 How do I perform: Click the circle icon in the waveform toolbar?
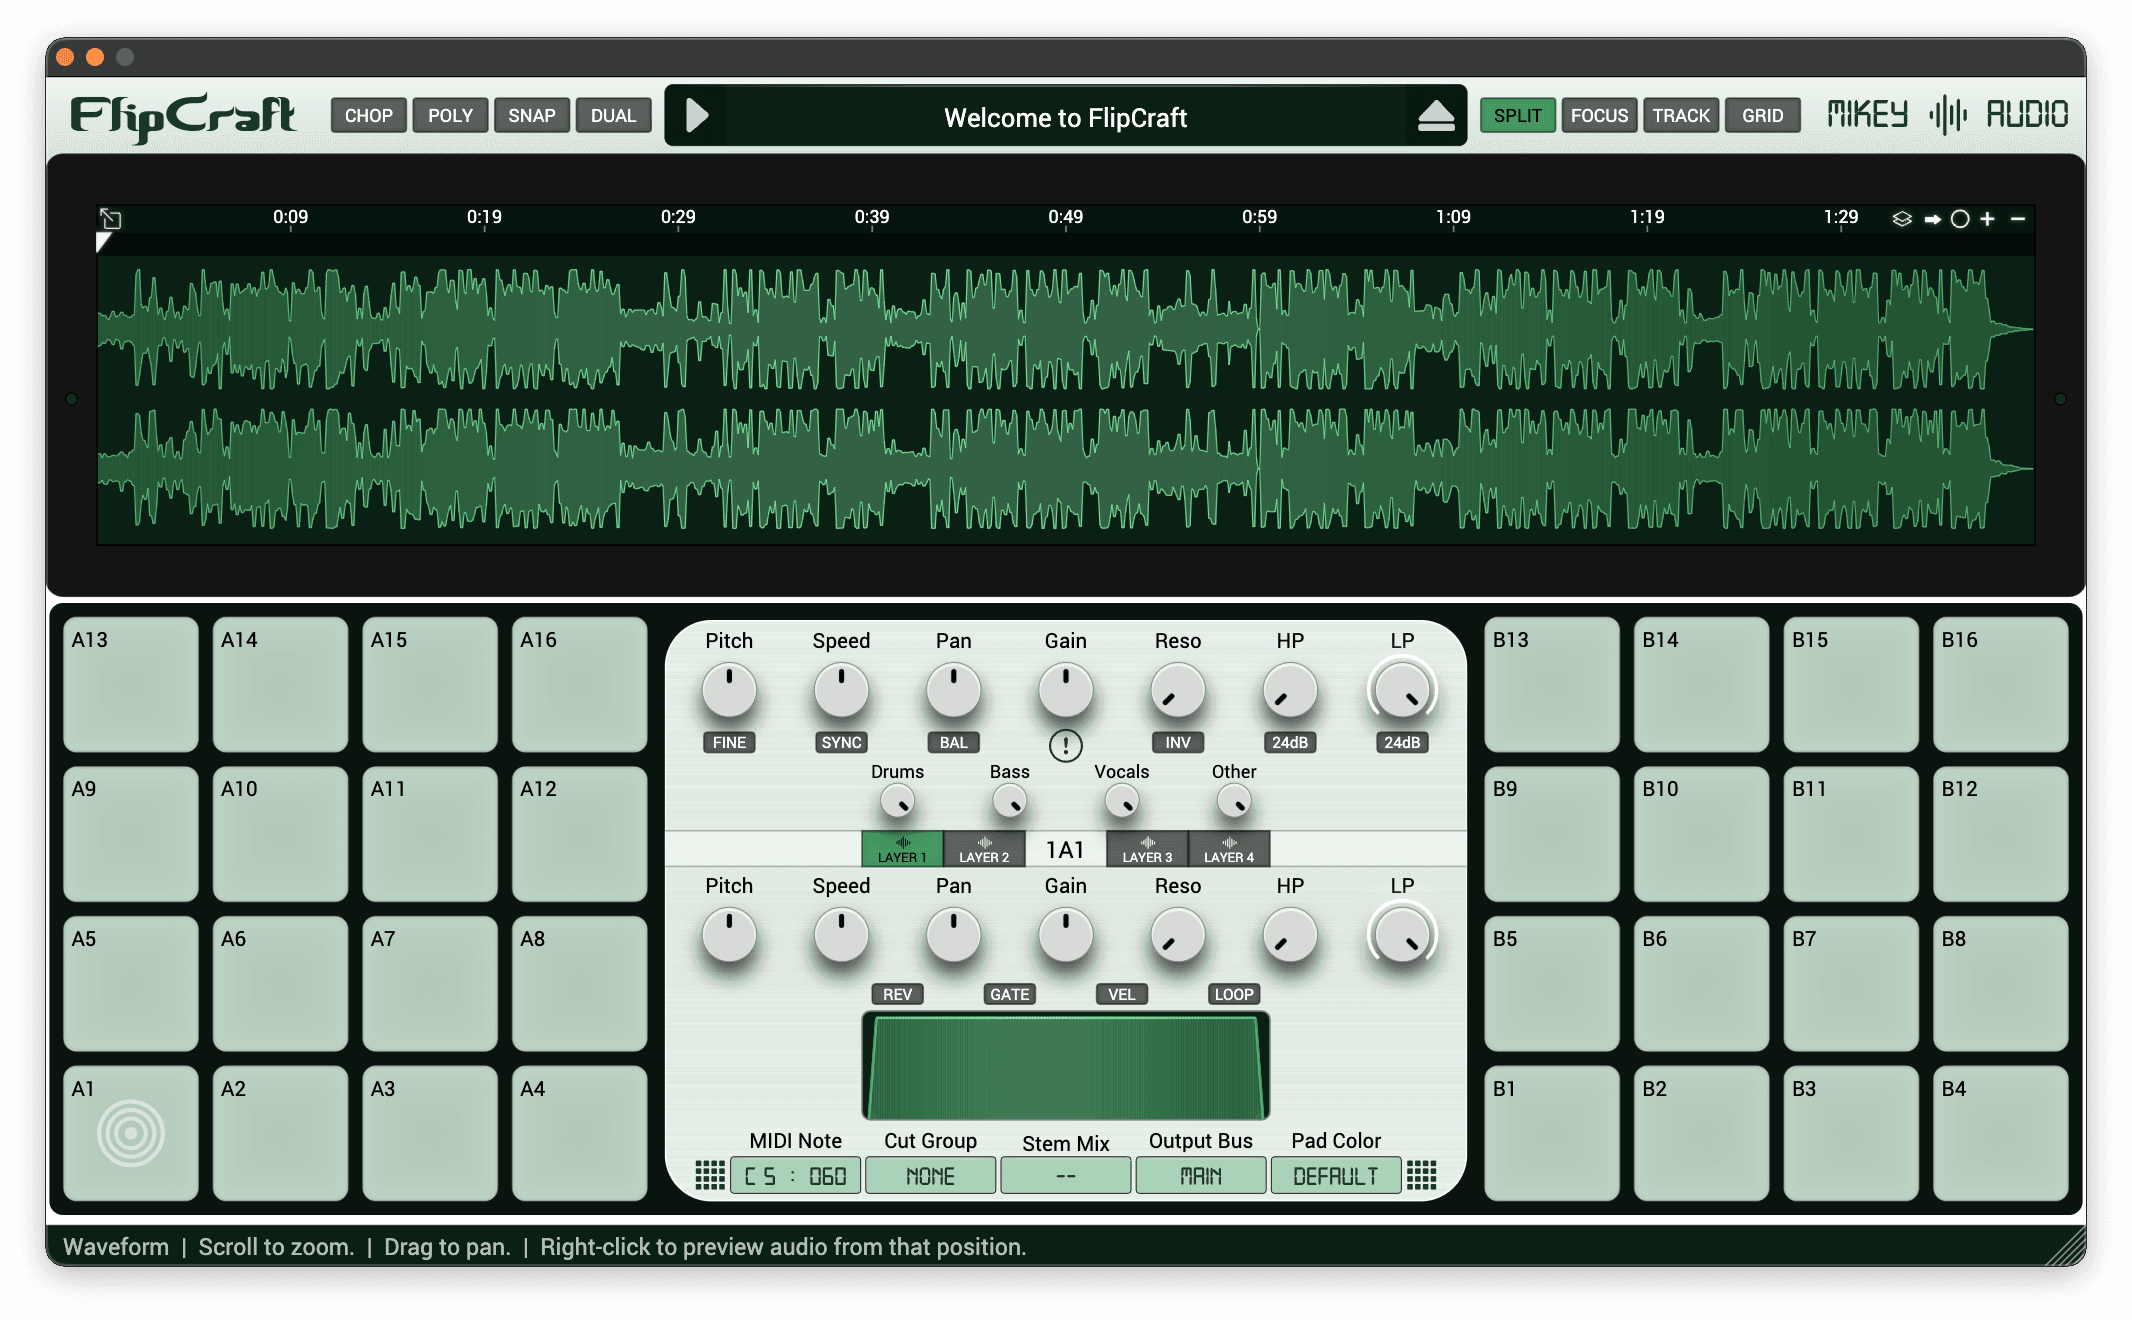[x=1960, y=219]
